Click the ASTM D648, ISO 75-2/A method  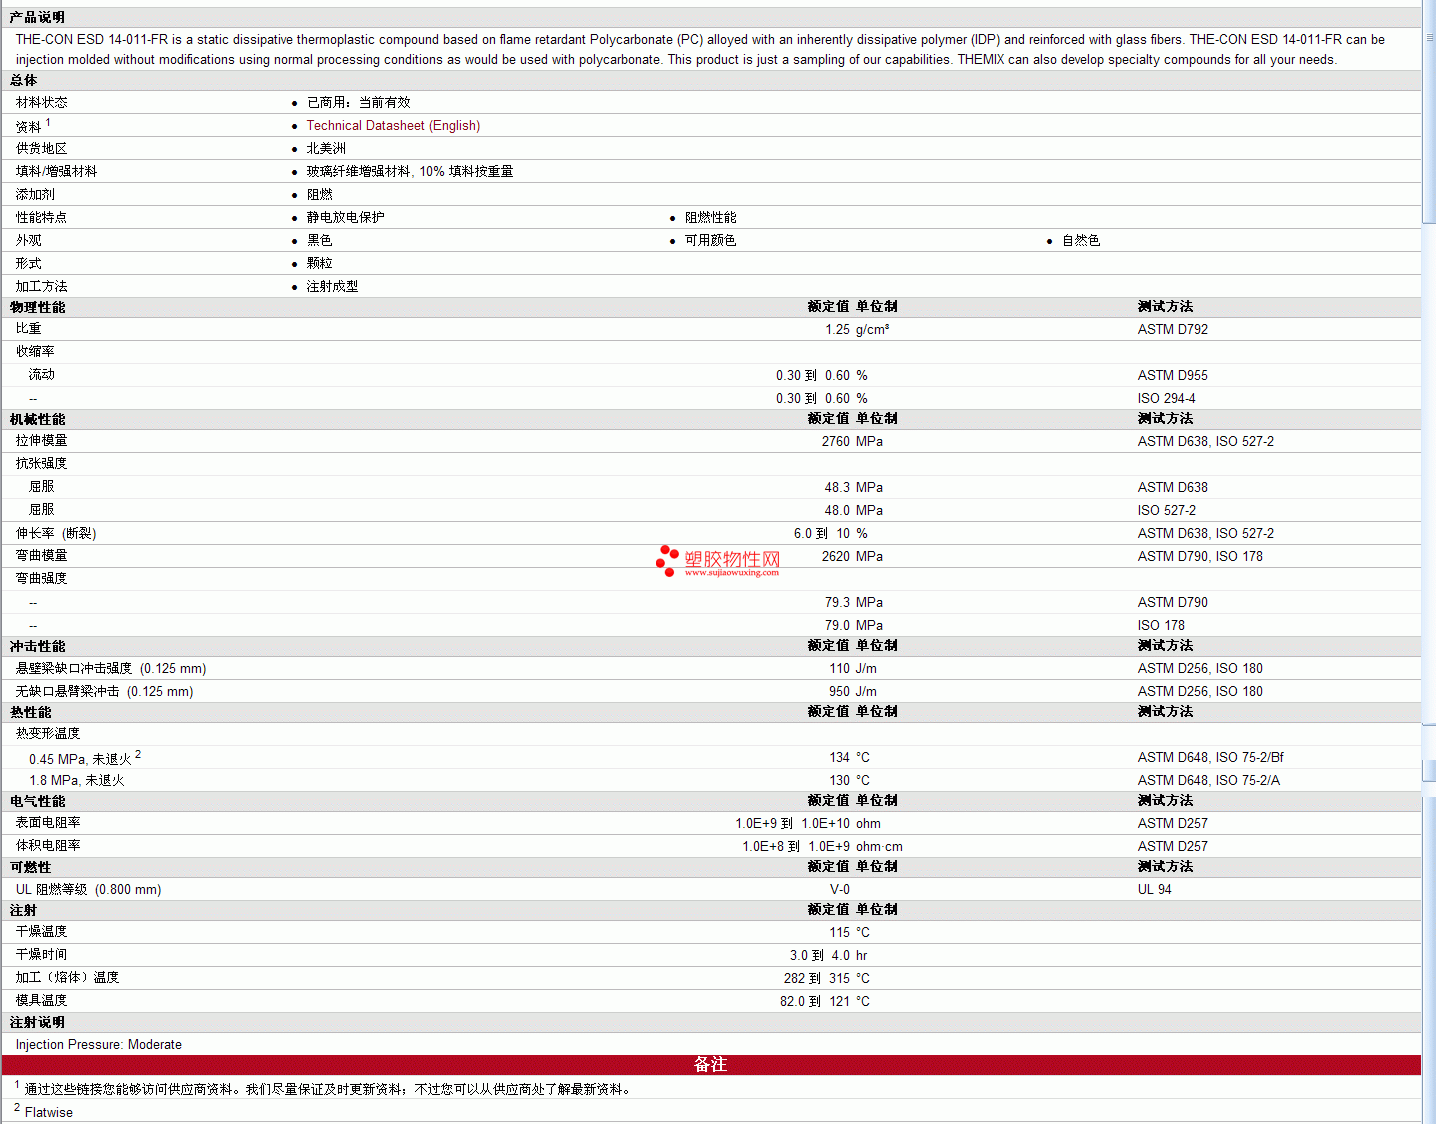tap(1208, 780)
